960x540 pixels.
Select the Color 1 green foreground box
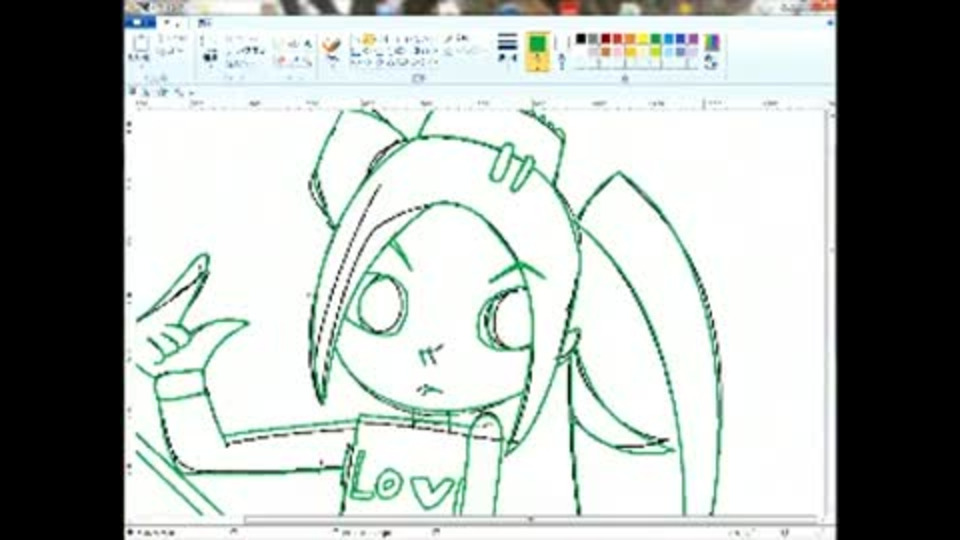point(538,51)
